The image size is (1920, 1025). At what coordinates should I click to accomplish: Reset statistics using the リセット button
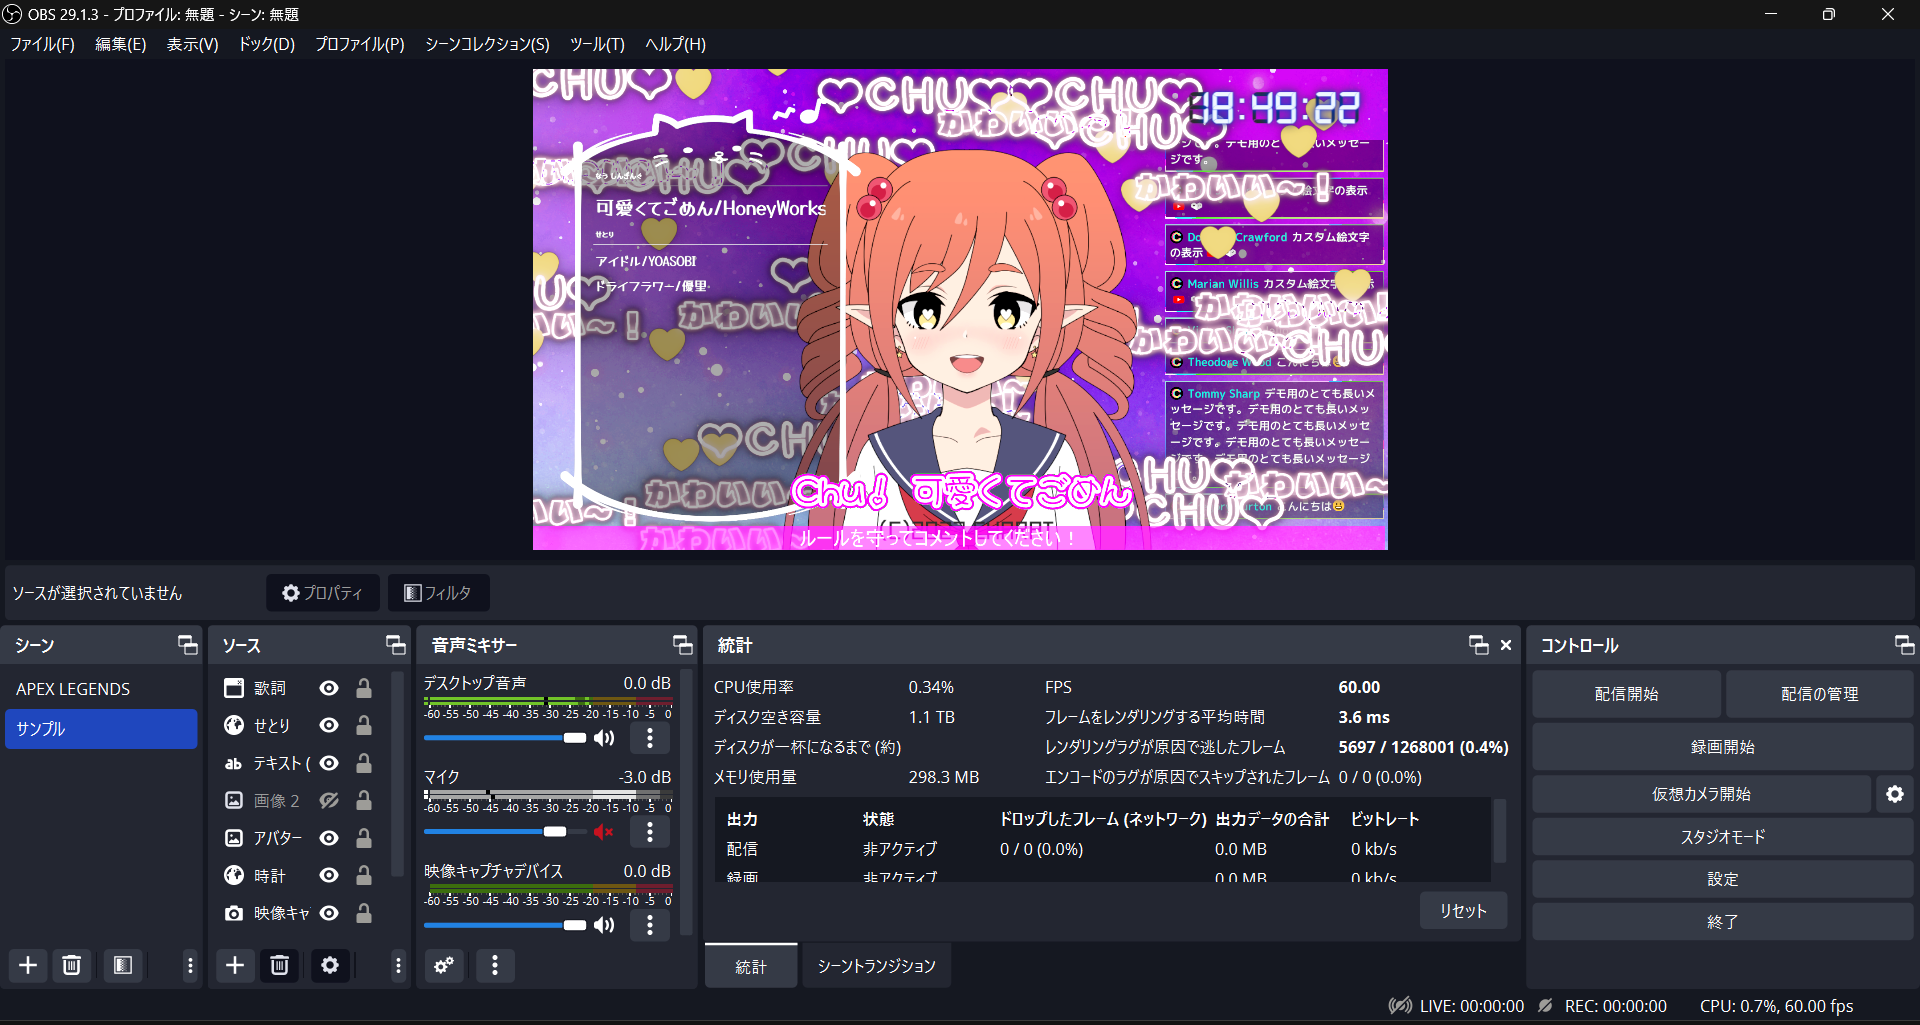point(1462,910)
